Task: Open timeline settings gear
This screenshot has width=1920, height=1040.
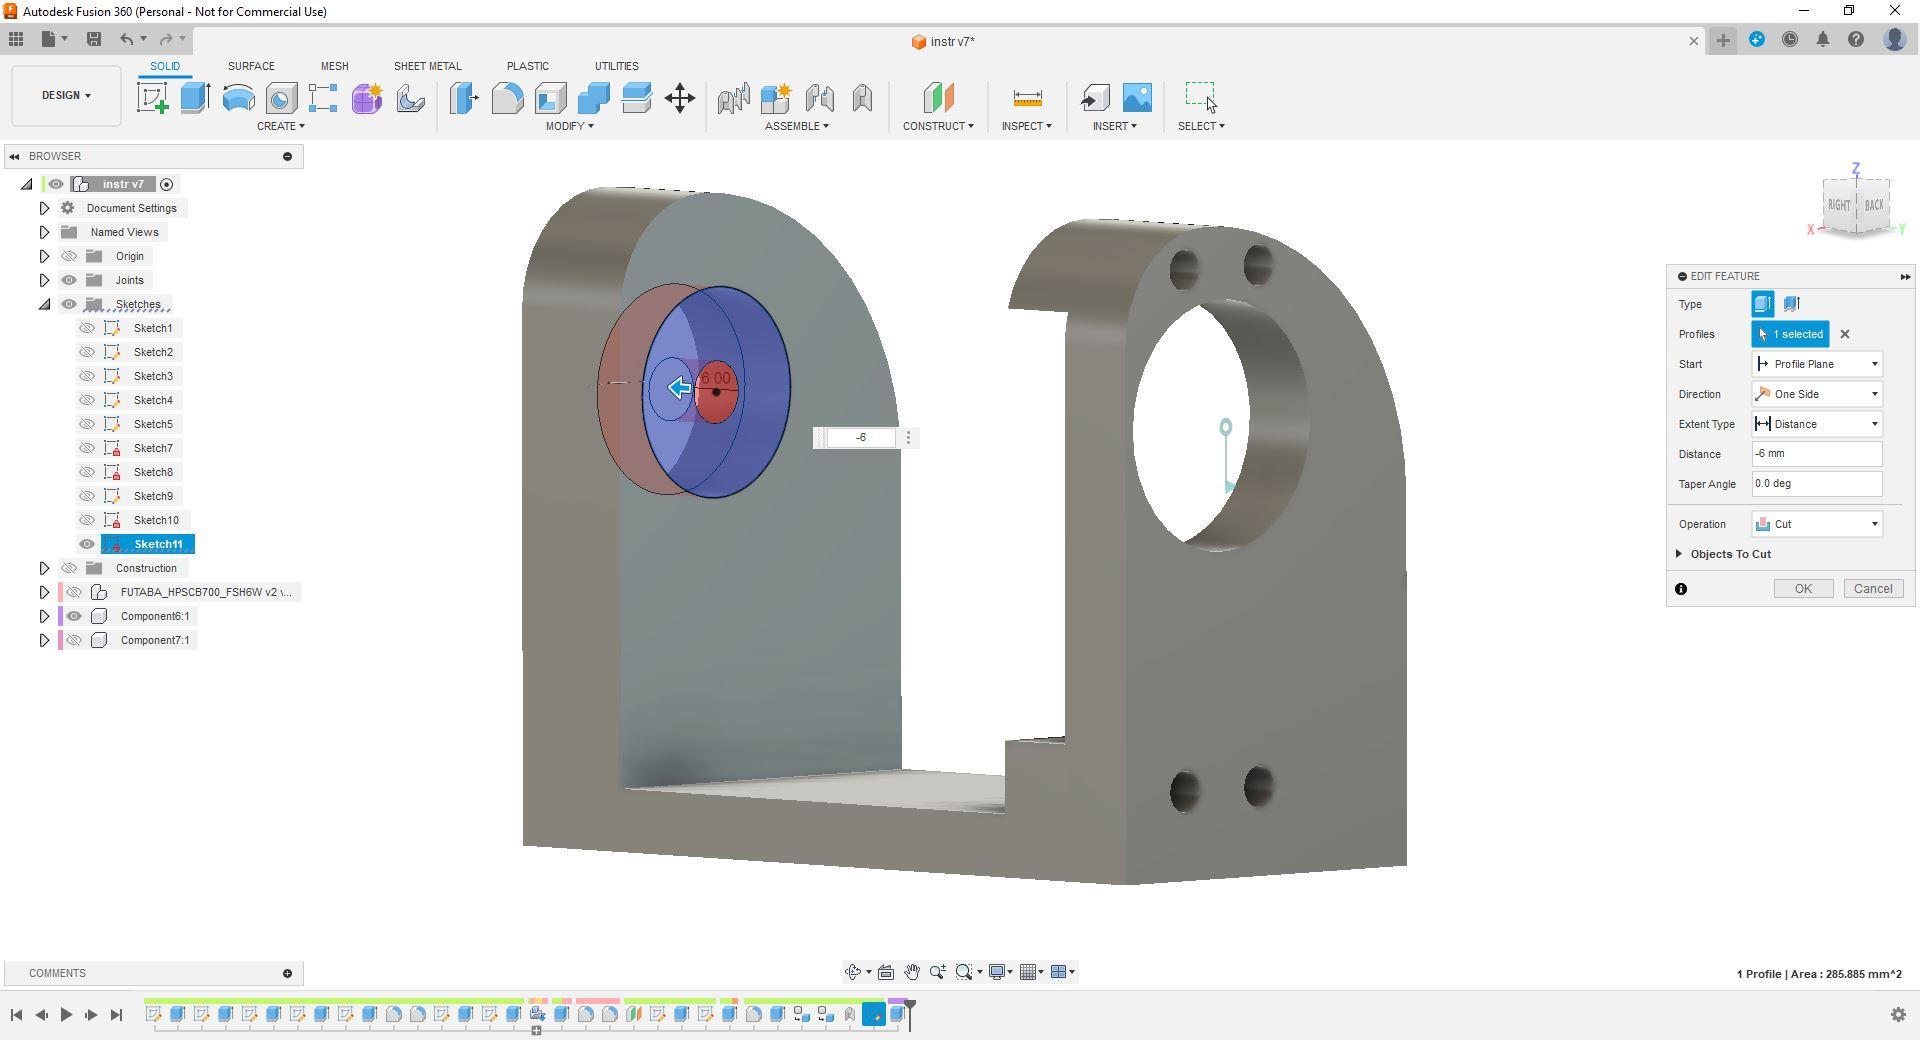Action: 1898,1015
